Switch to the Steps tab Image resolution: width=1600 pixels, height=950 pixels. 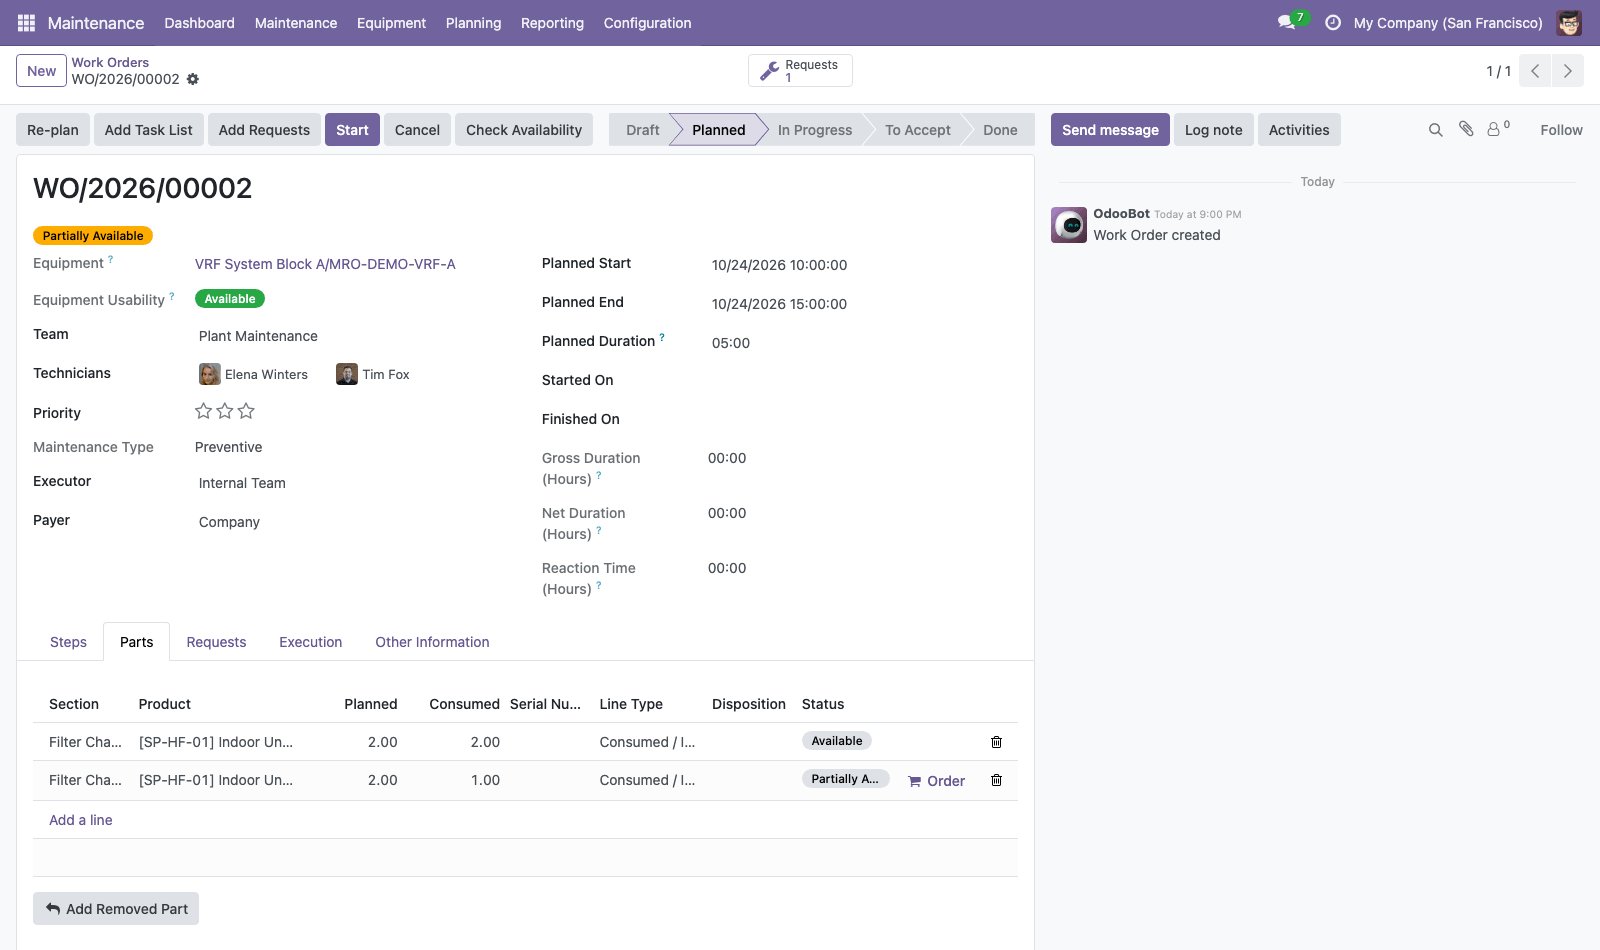[x=68, y=642]
